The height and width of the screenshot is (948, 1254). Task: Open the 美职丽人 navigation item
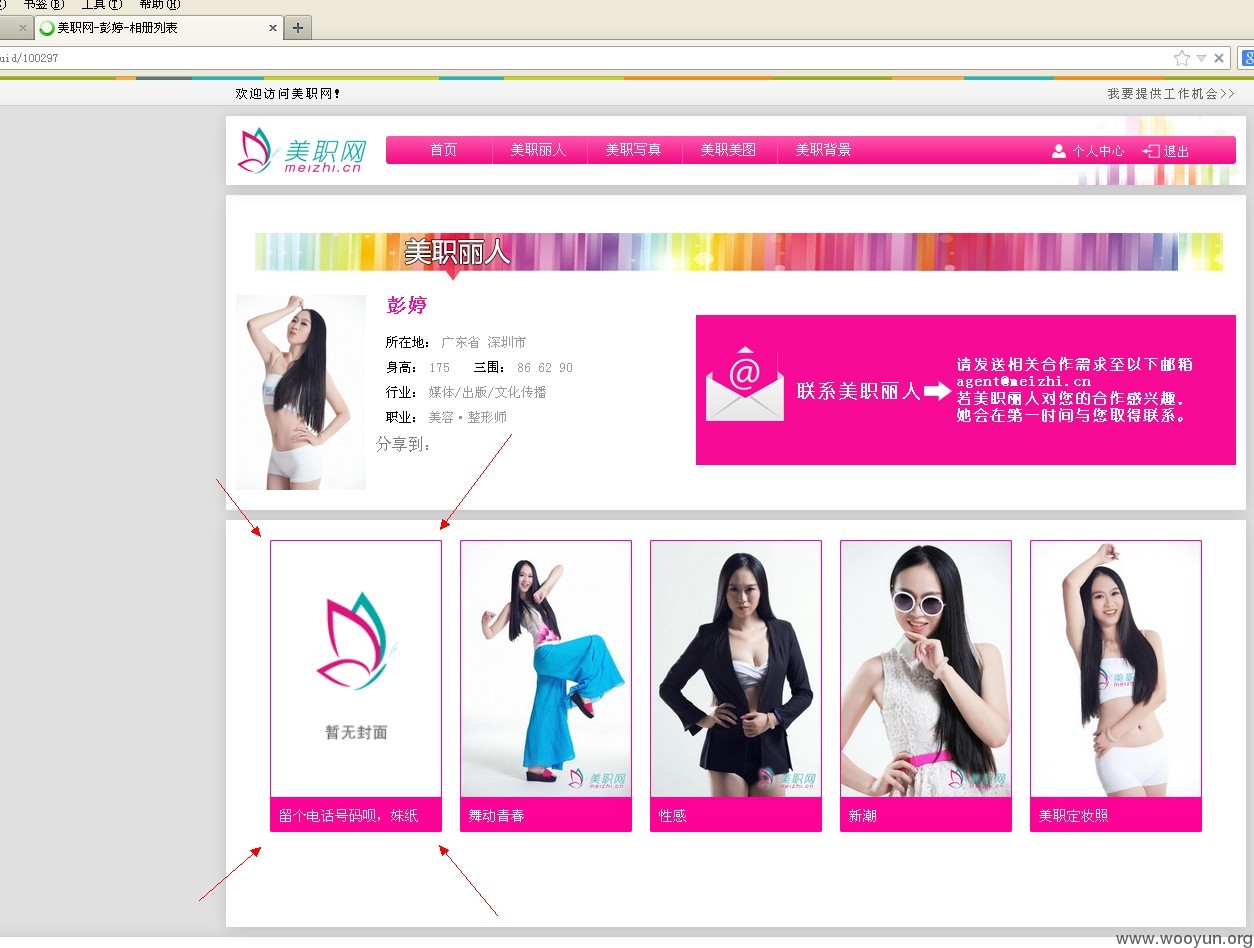coord(538,150)
